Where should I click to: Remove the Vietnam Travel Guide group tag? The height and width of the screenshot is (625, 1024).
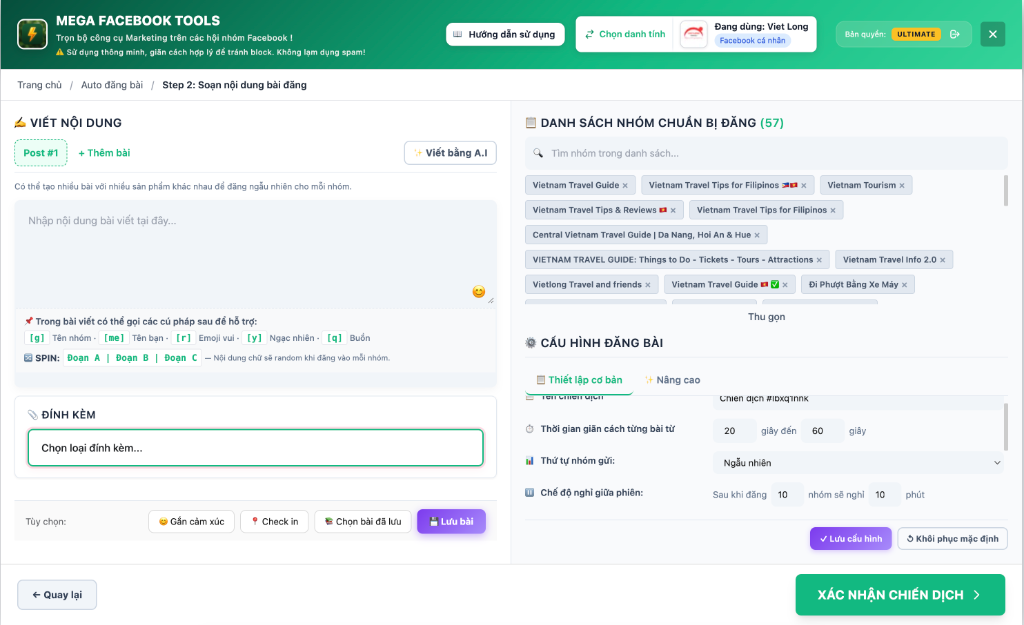pyautogui.click(x=625, y=185)
